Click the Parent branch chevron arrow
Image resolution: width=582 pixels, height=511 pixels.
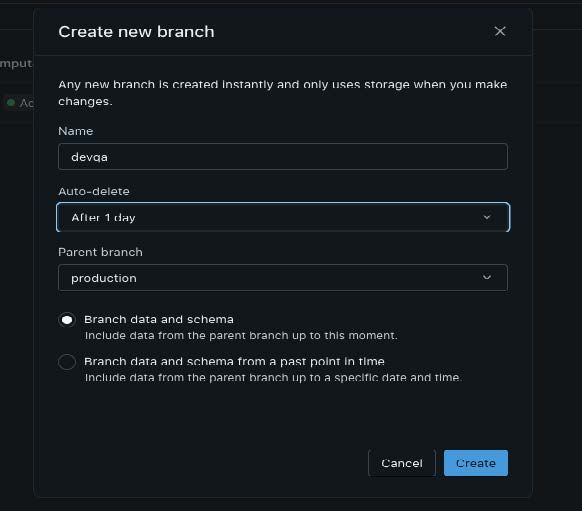point(487,277)
